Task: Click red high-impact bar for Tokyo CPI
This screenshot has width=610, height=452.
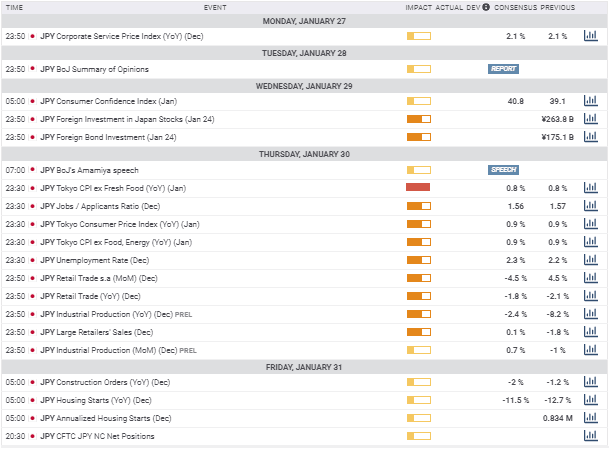Action: [x=418, y=188]
